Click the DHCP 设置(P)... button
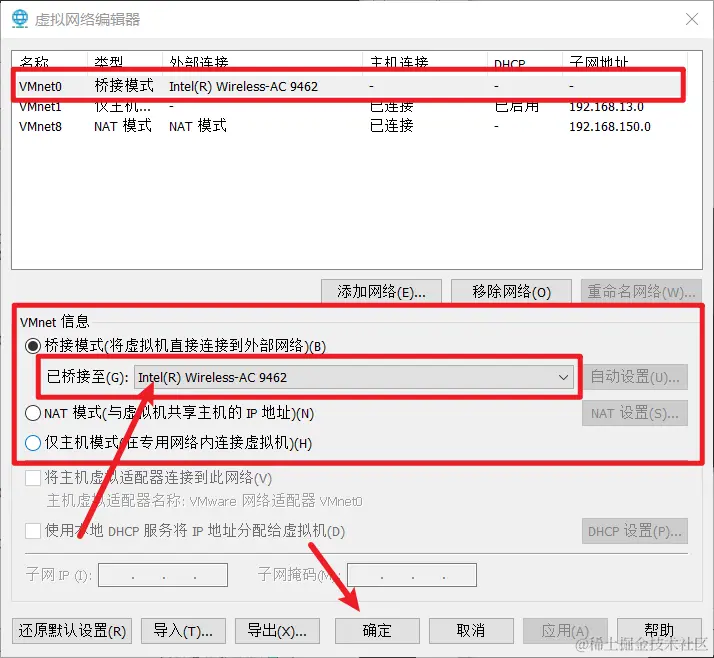This screenshot has width=714, height=658. click(635, 531)
